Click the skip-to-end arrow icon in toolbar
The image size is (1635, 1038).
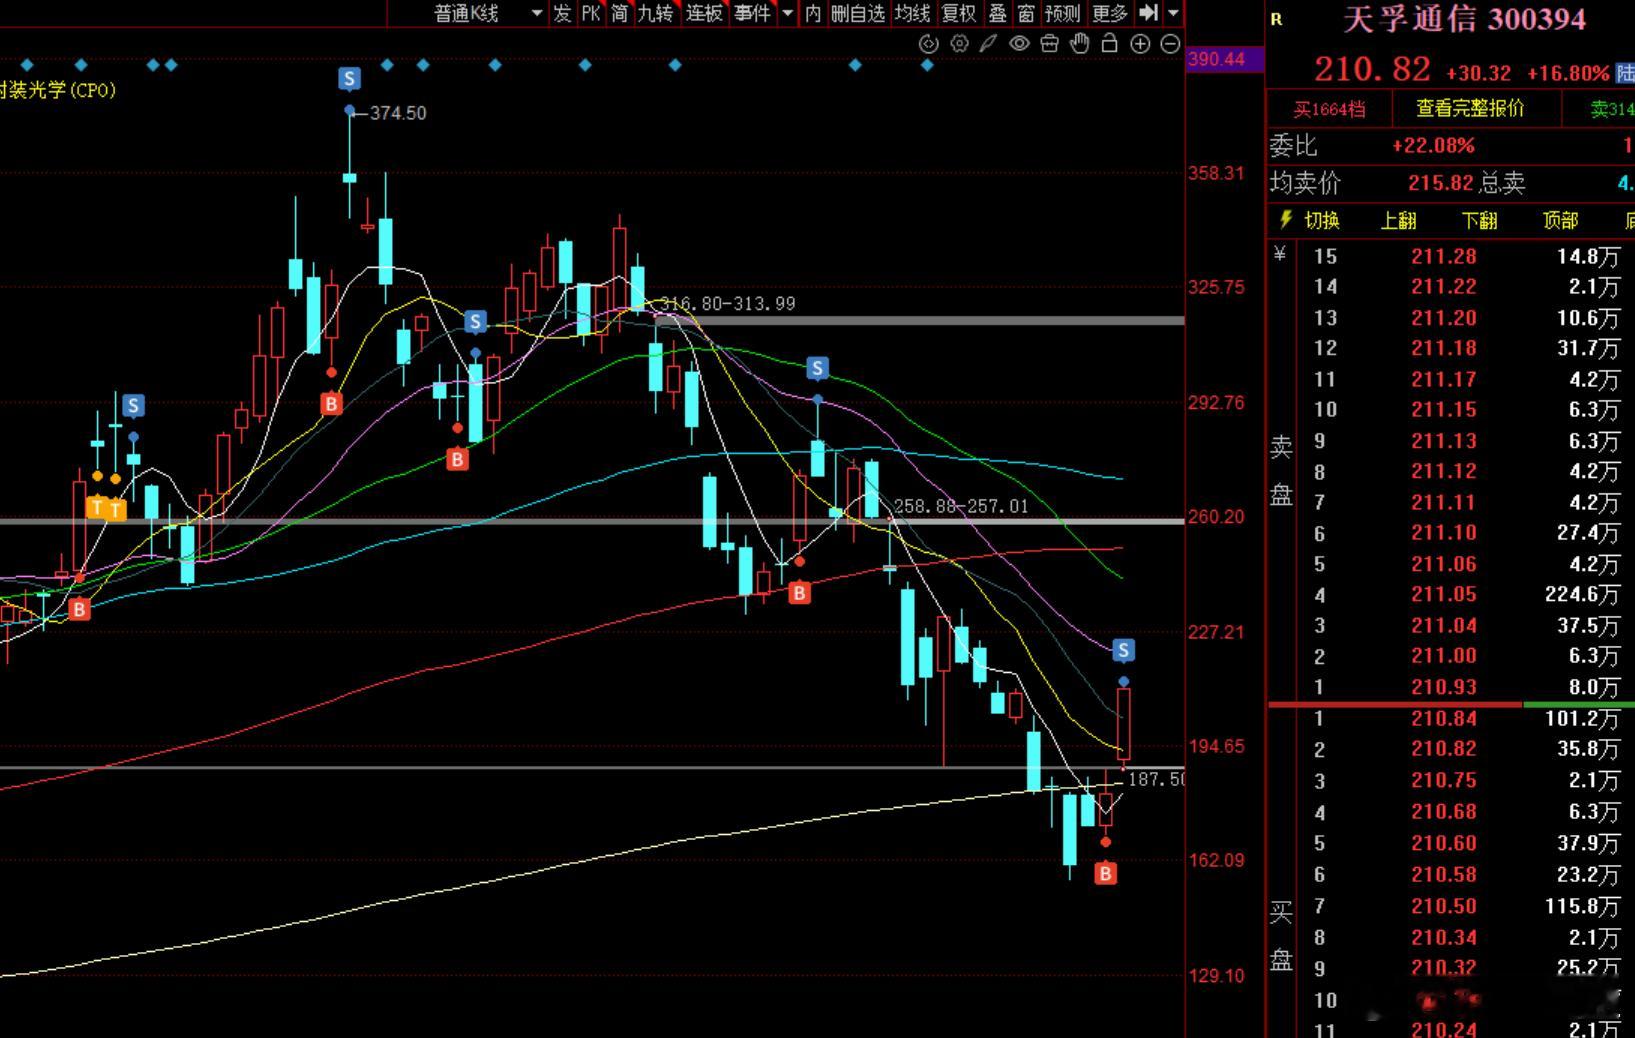[x=1148, y=13]
